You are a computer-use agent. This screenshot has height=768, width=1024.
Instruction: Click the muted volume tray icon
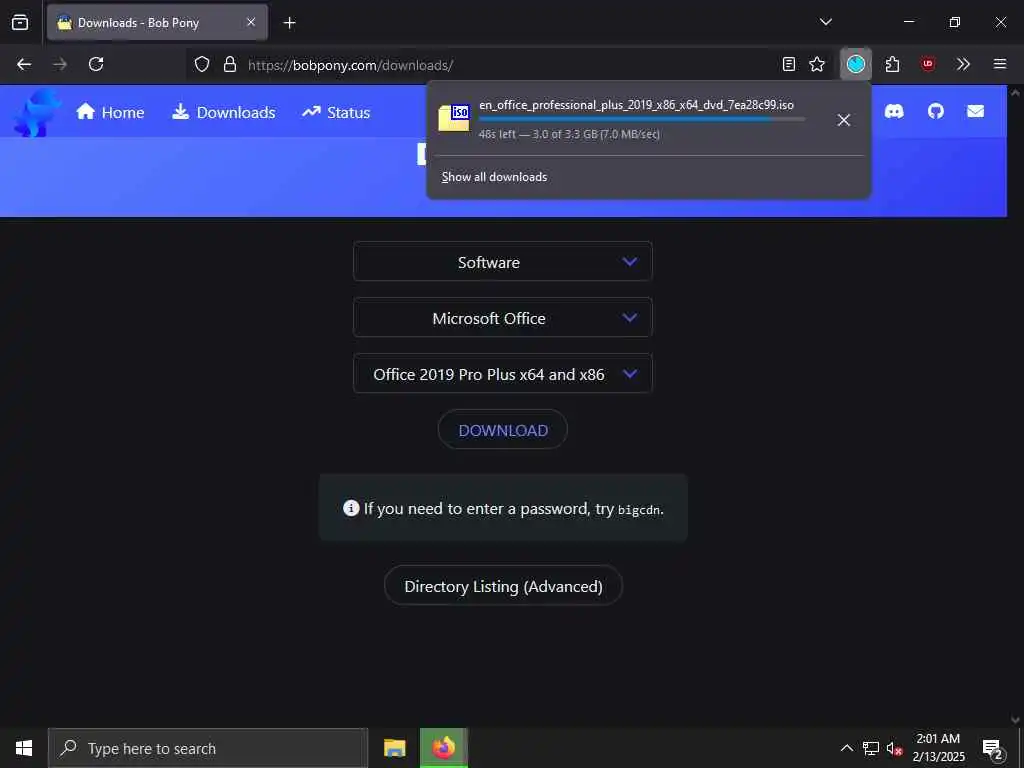point(894,748)
